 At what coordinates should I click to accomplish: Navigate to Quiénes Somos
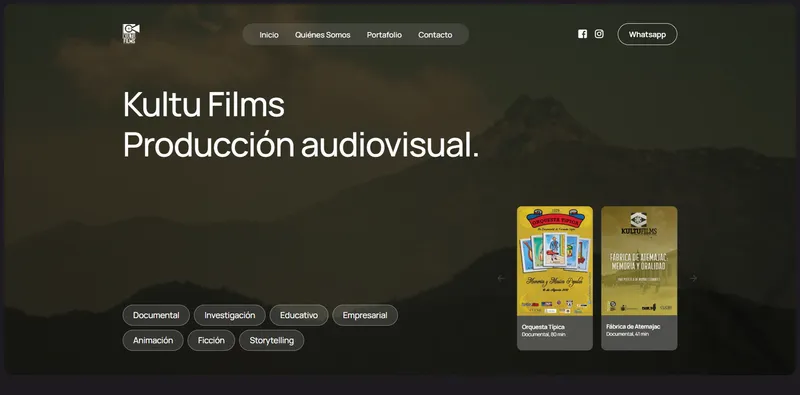[x=322, y=35]
